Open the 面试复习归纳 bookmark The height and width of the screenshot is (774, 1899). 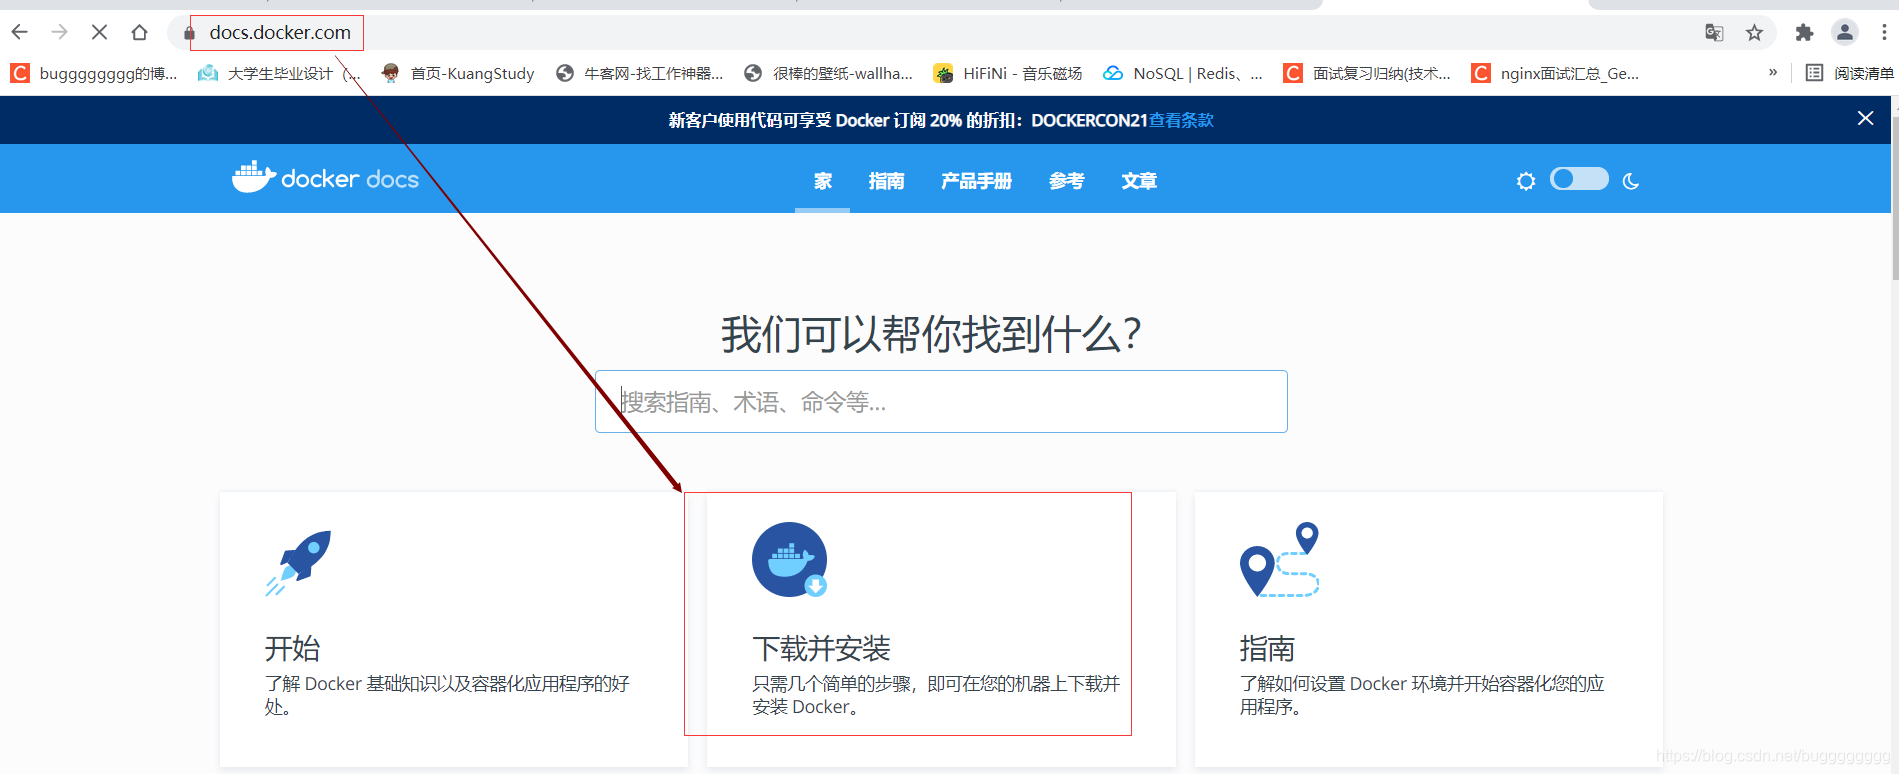point(1367,73)
